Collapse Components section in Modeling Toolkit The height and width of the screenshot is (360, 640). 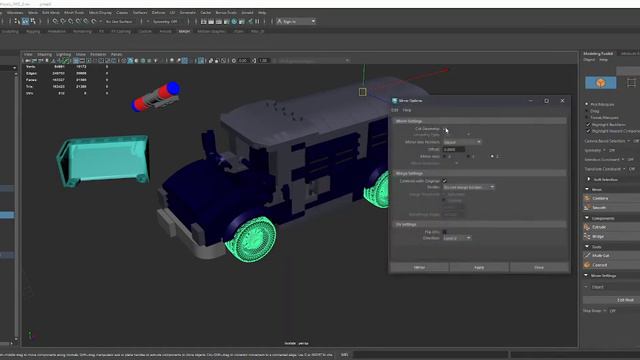point(587,218)
